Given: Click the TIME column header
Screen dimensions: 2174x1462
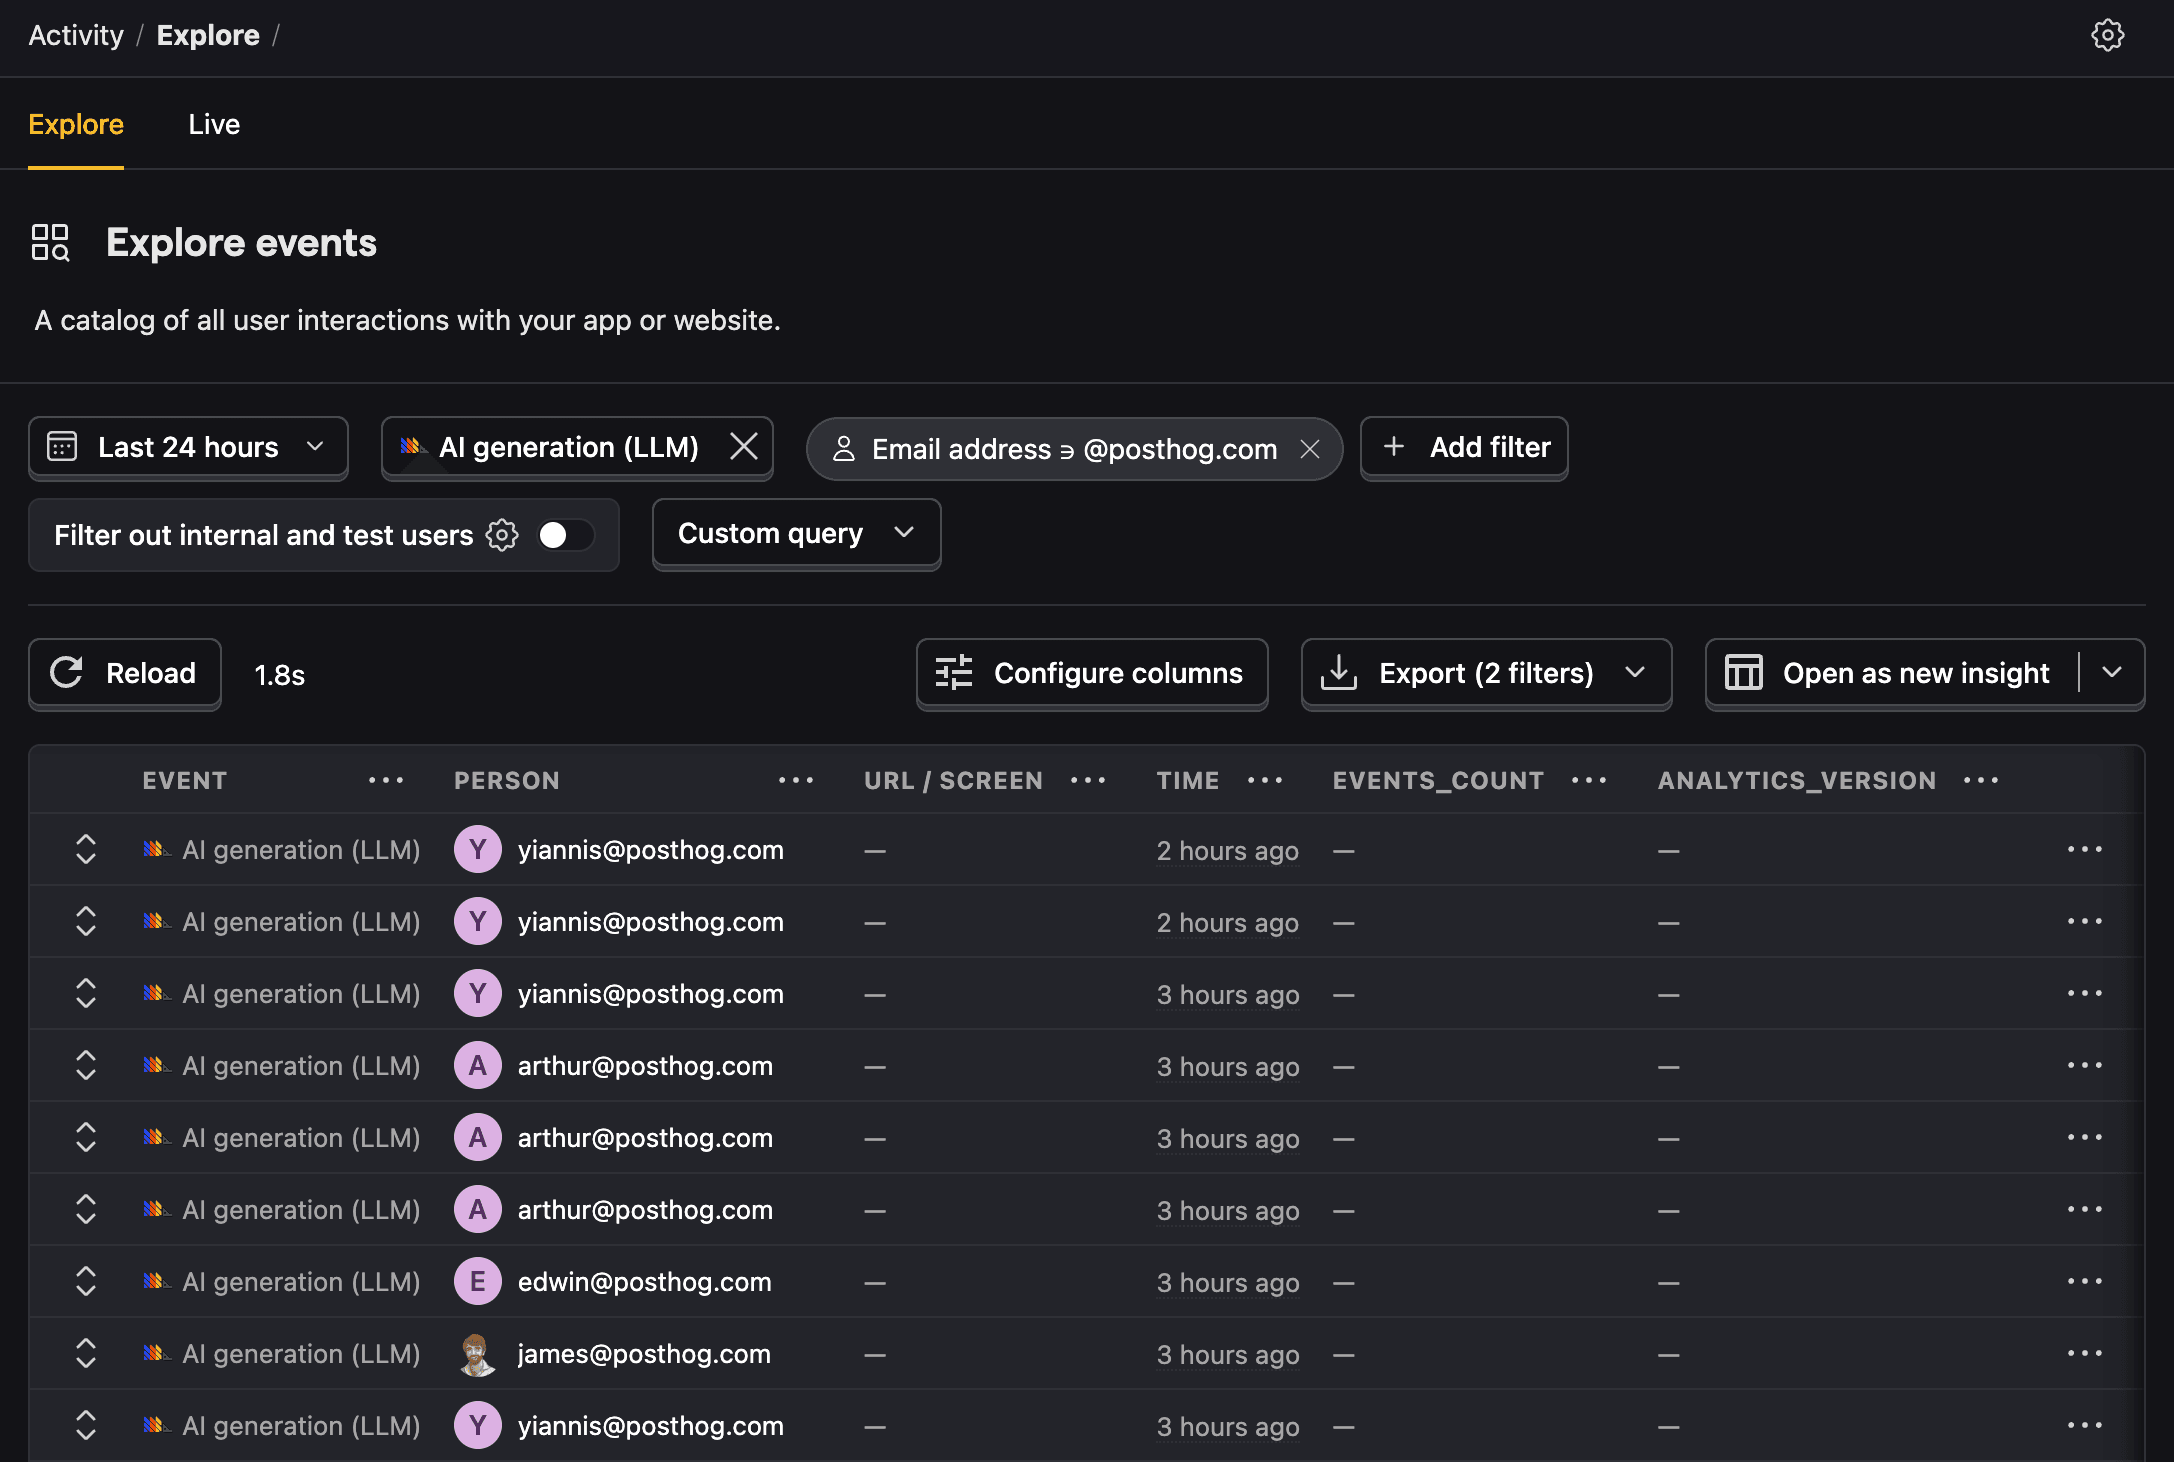Looking at the screenshot, I should coord(1188,780).
